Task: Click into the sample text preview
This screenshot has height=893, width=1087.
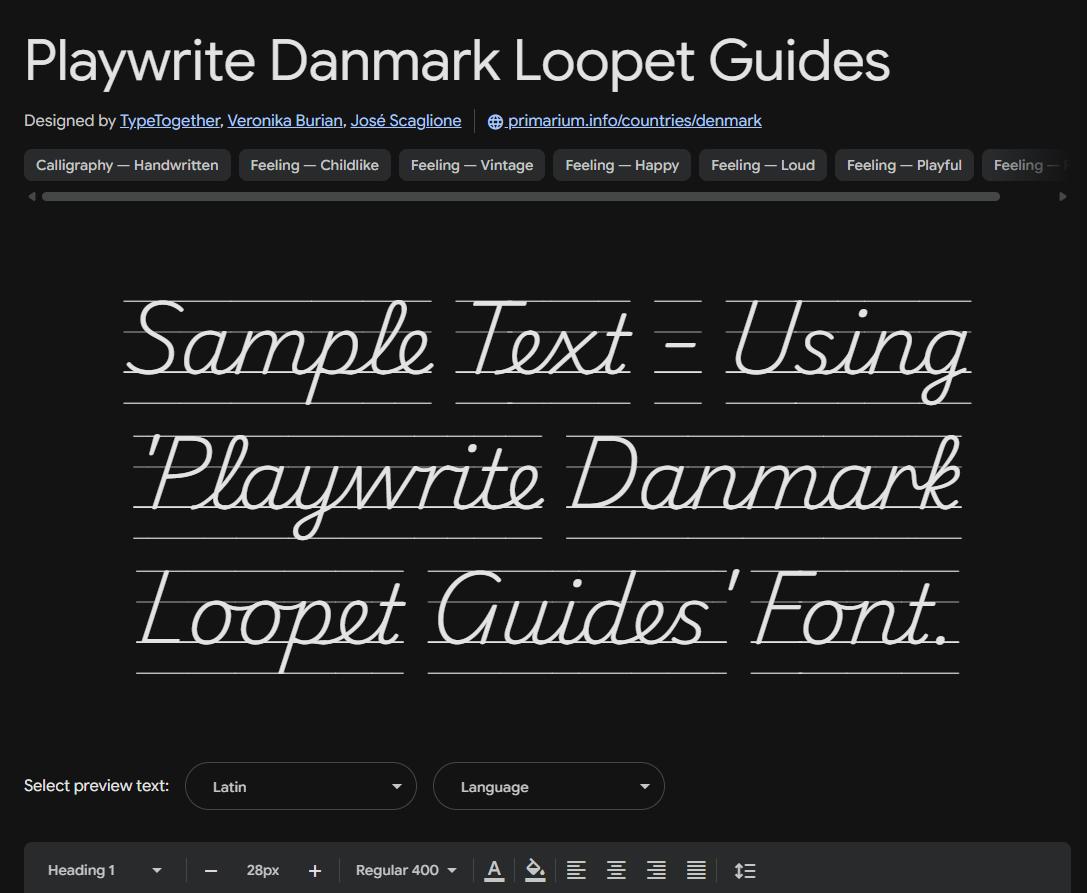Action: 548,485
